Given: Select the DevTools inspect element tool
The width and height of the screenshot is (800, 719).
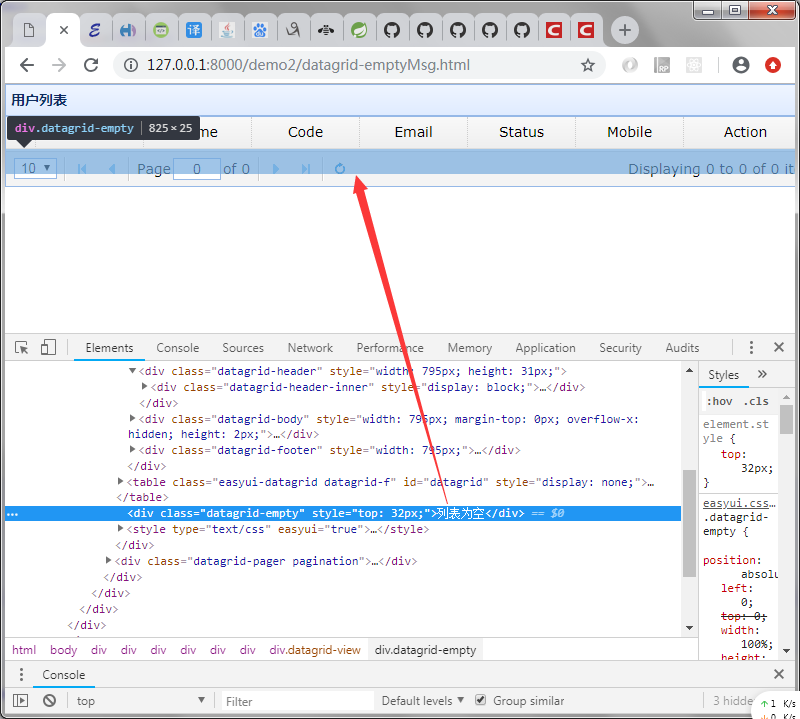Looking at the screenshot, I should (21, 348).
